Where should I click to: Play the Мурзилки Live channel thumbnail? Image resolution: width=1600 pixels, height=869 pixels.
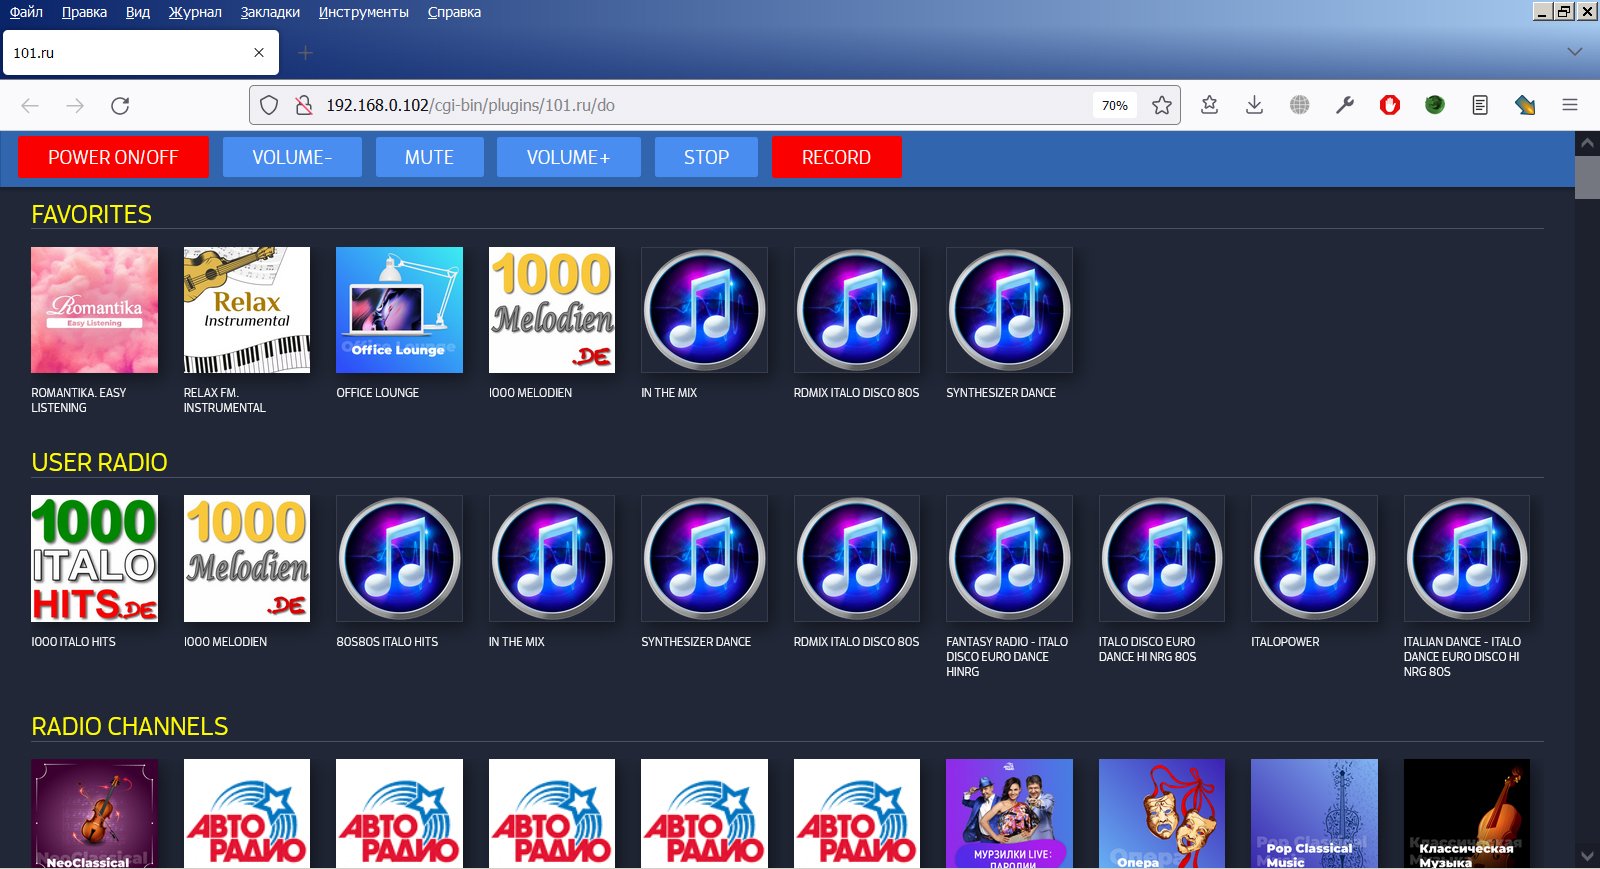(x=1009, y=813)
